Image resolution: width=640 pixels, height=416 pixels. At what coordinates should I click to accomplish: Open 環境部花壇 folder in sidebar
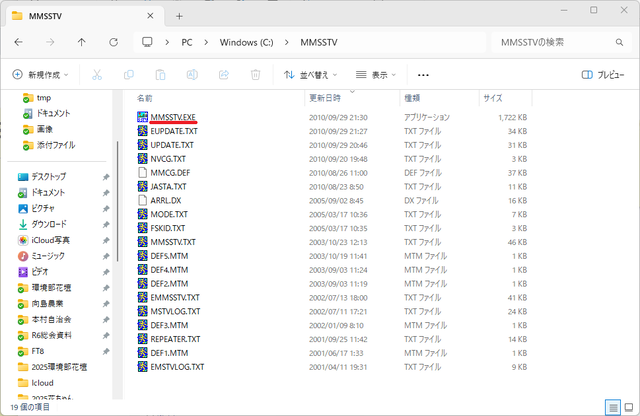(44, 288)
